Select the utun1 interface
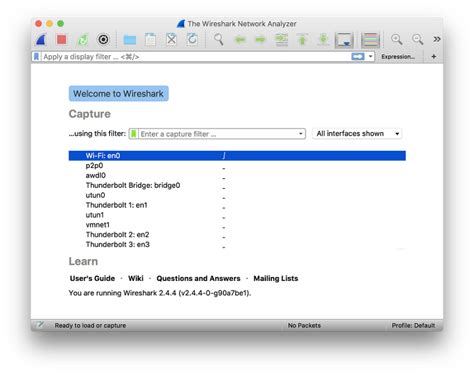The image size is (474, 375). point(237,215)
